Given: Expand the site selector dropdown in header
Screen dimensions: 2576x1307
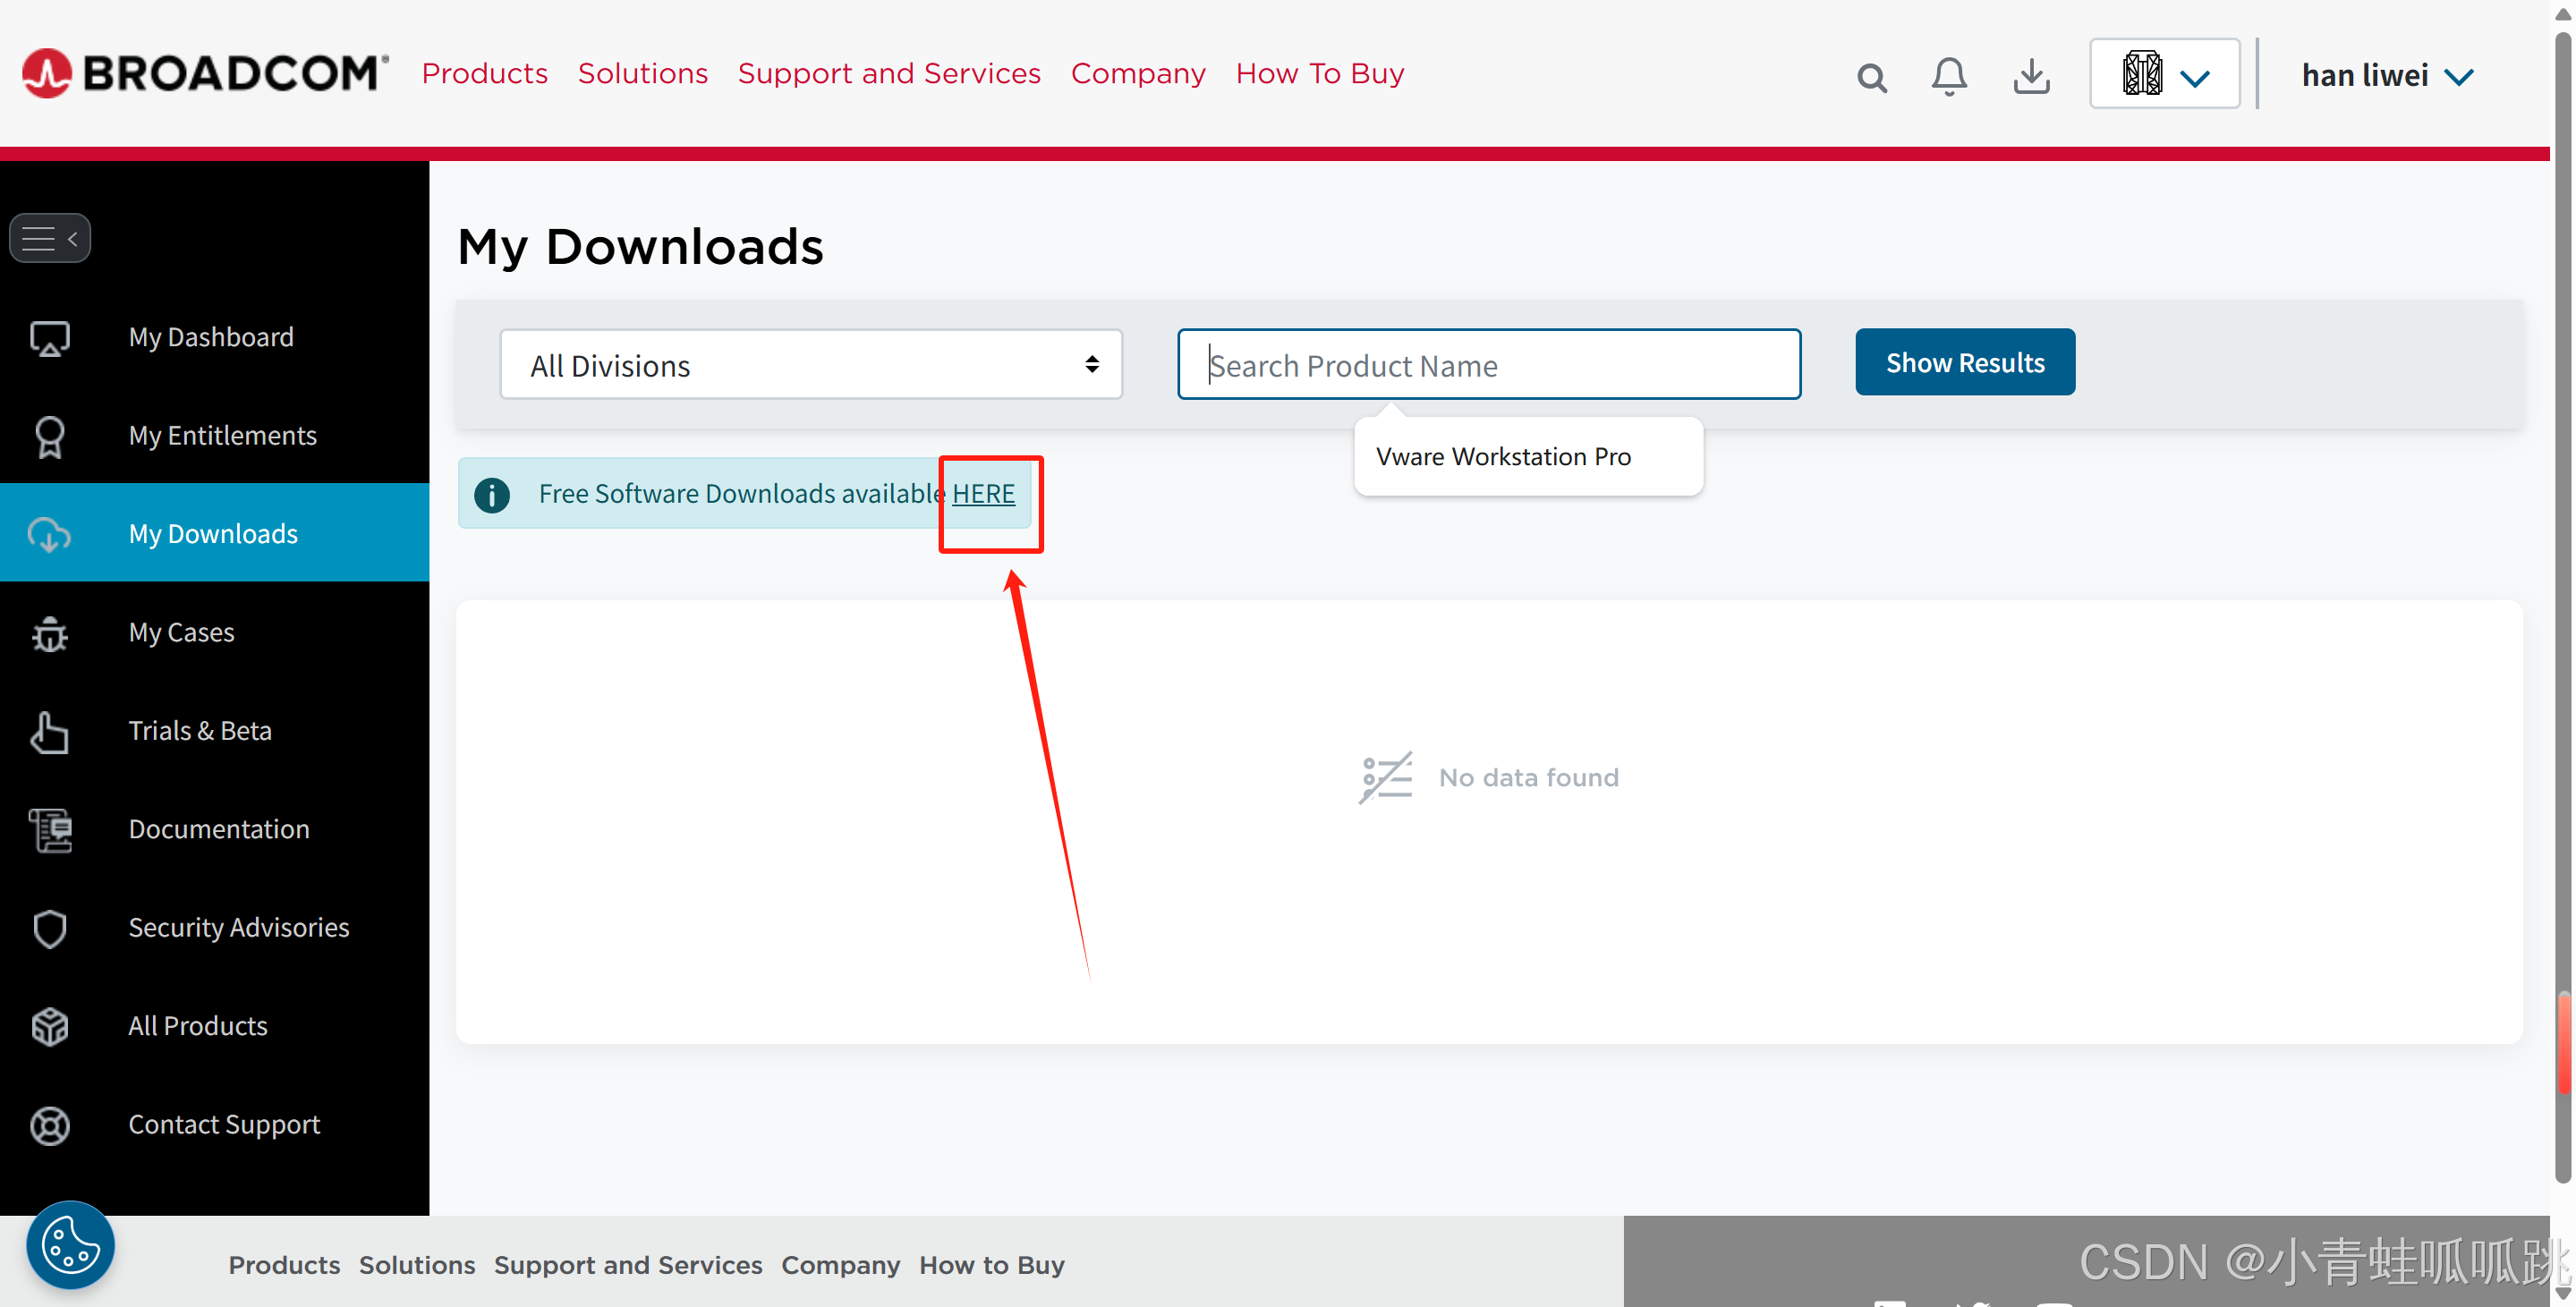Looking at the screenshot, I should click(2164, 75).
